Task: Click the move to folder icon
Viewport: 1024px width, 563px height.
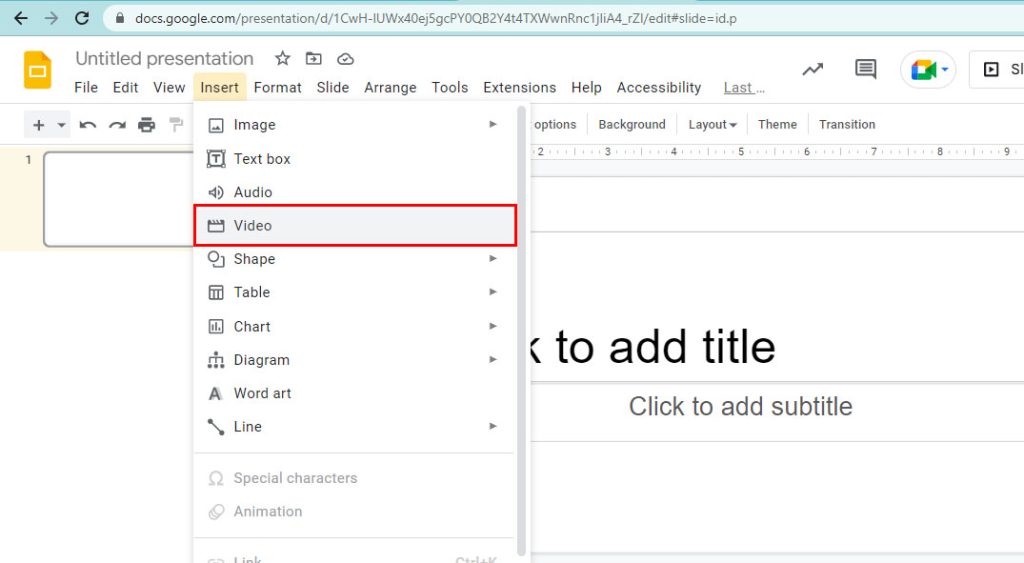Action: click(x=314, y=59)
